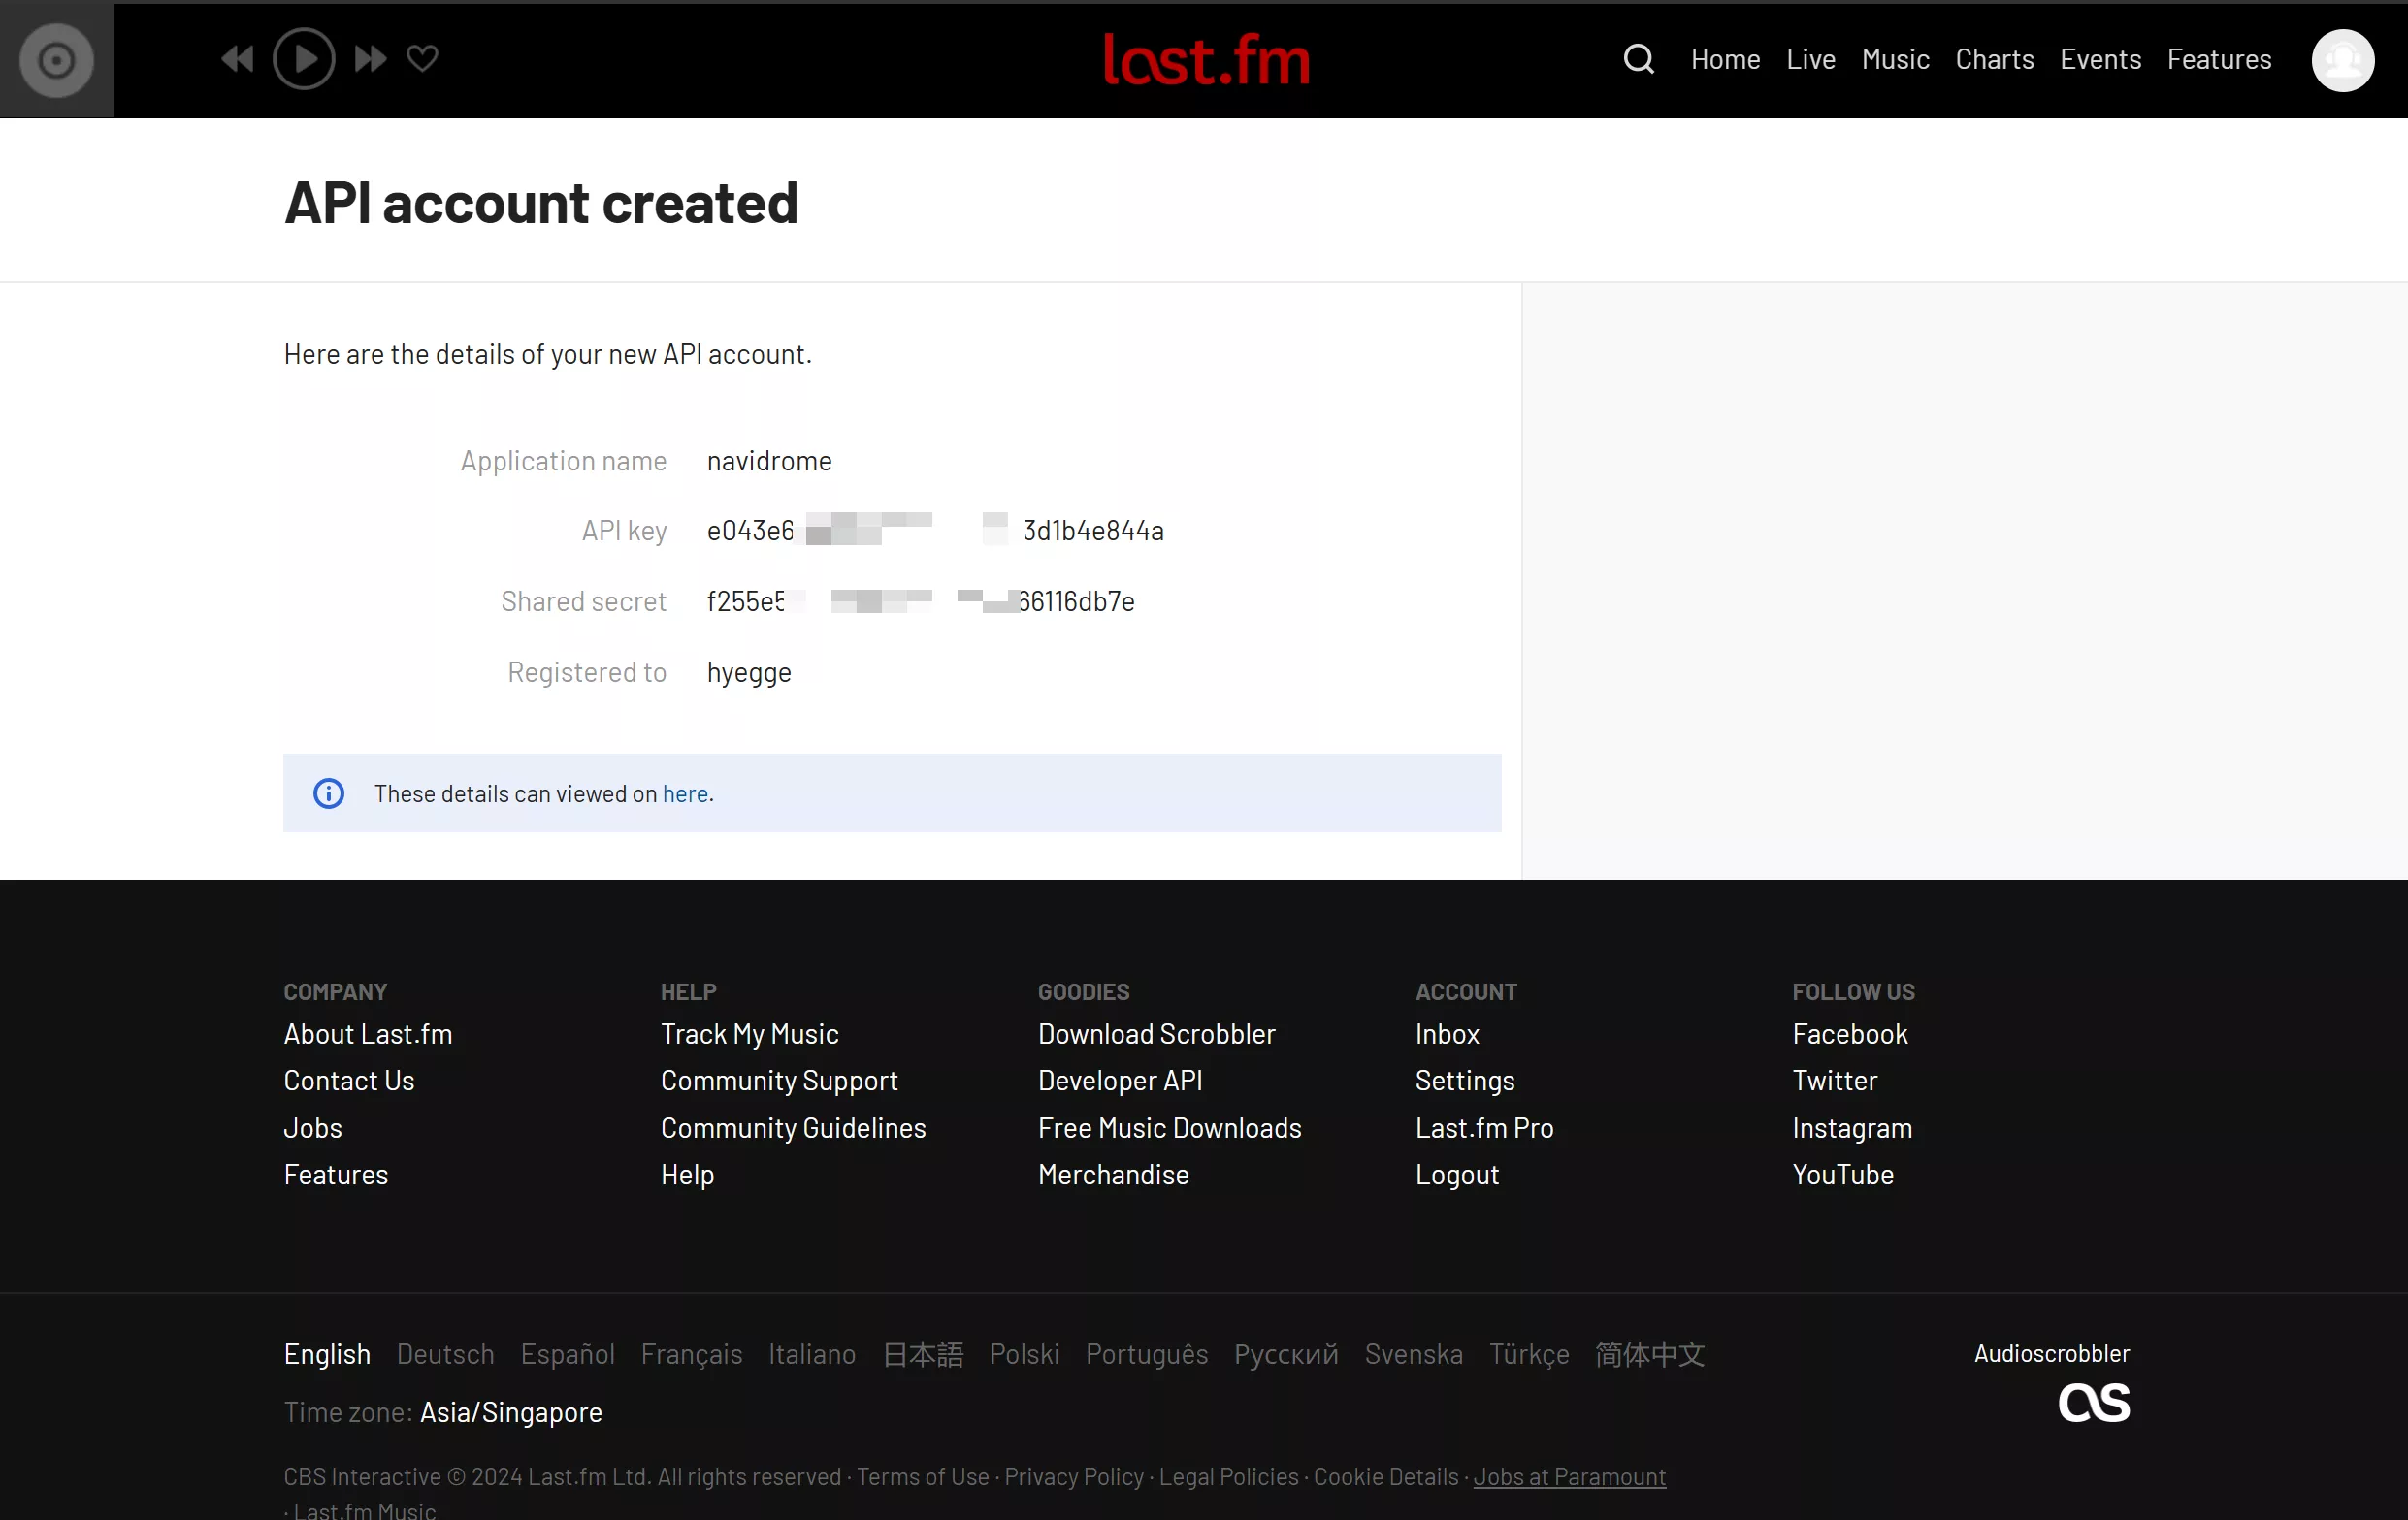Open Community Guidelines link
This screenshot has height=1520, width=2408.
tap(793, 1128)
